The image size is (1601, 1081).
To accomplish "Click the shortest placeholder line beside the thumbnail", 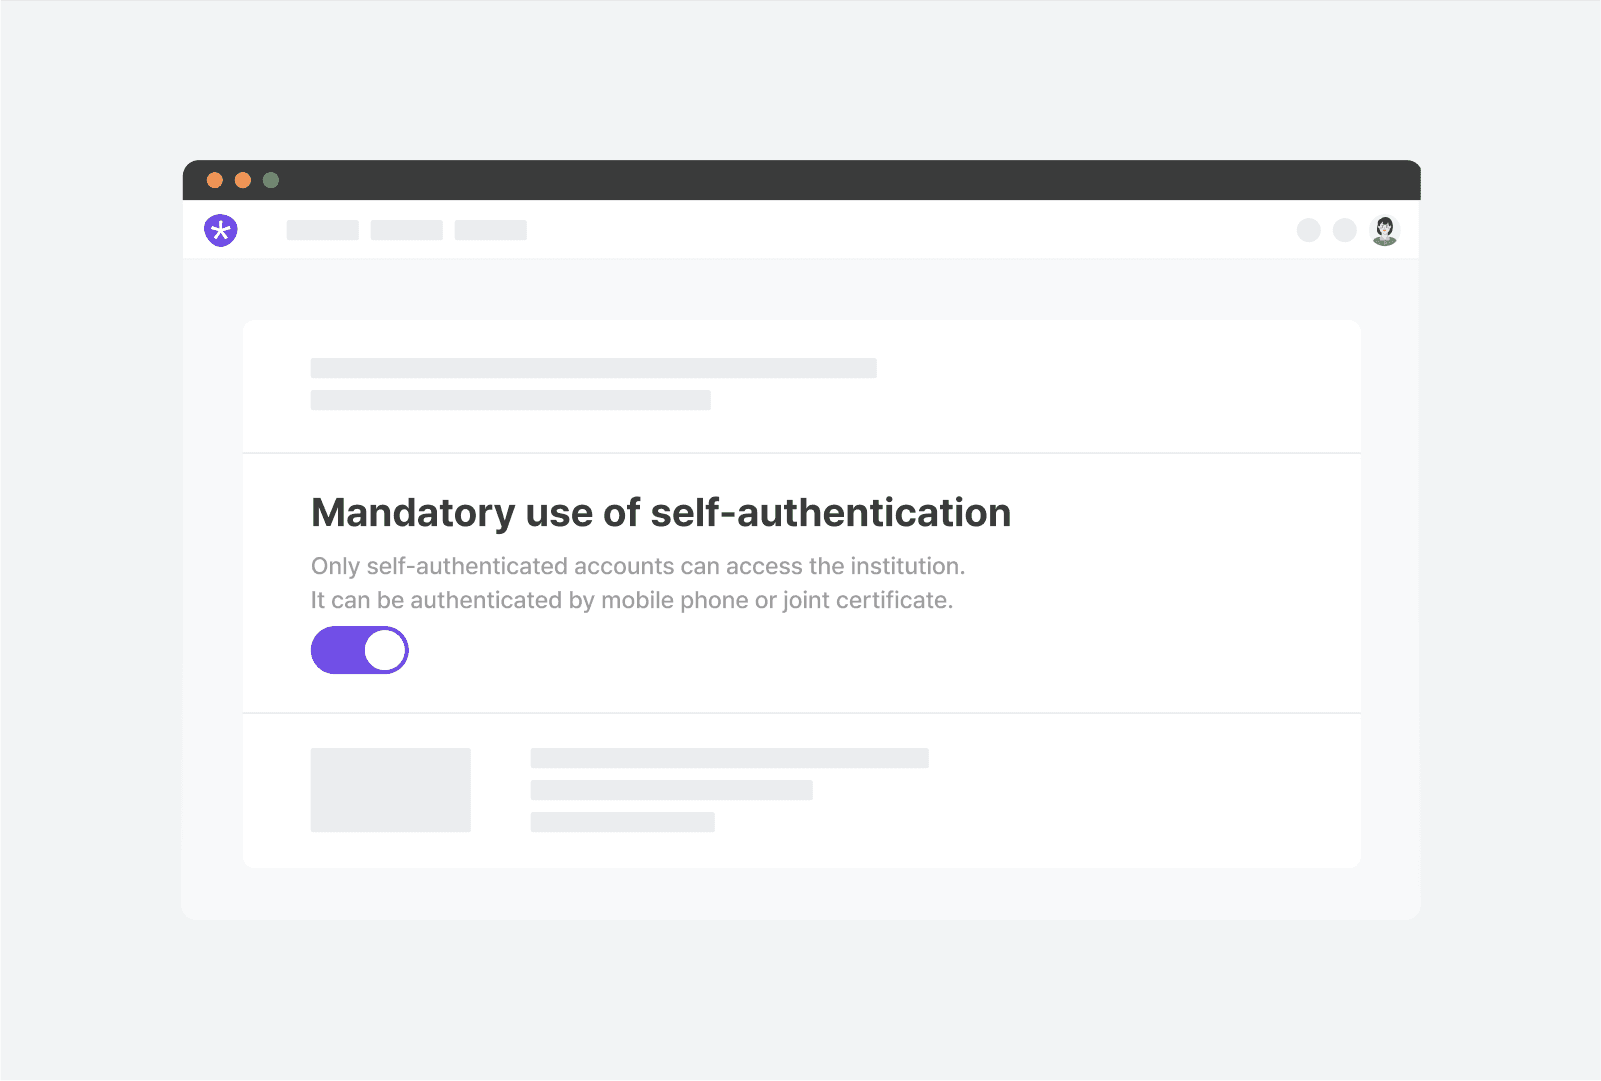I will pos(622,822).
